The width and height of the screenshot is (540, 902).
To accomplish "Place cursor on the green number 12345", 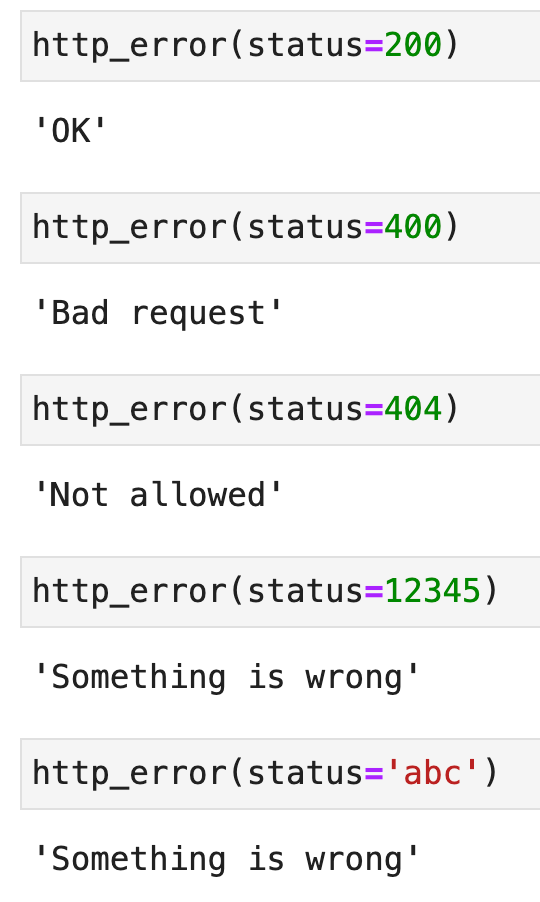I will point(432,591).
